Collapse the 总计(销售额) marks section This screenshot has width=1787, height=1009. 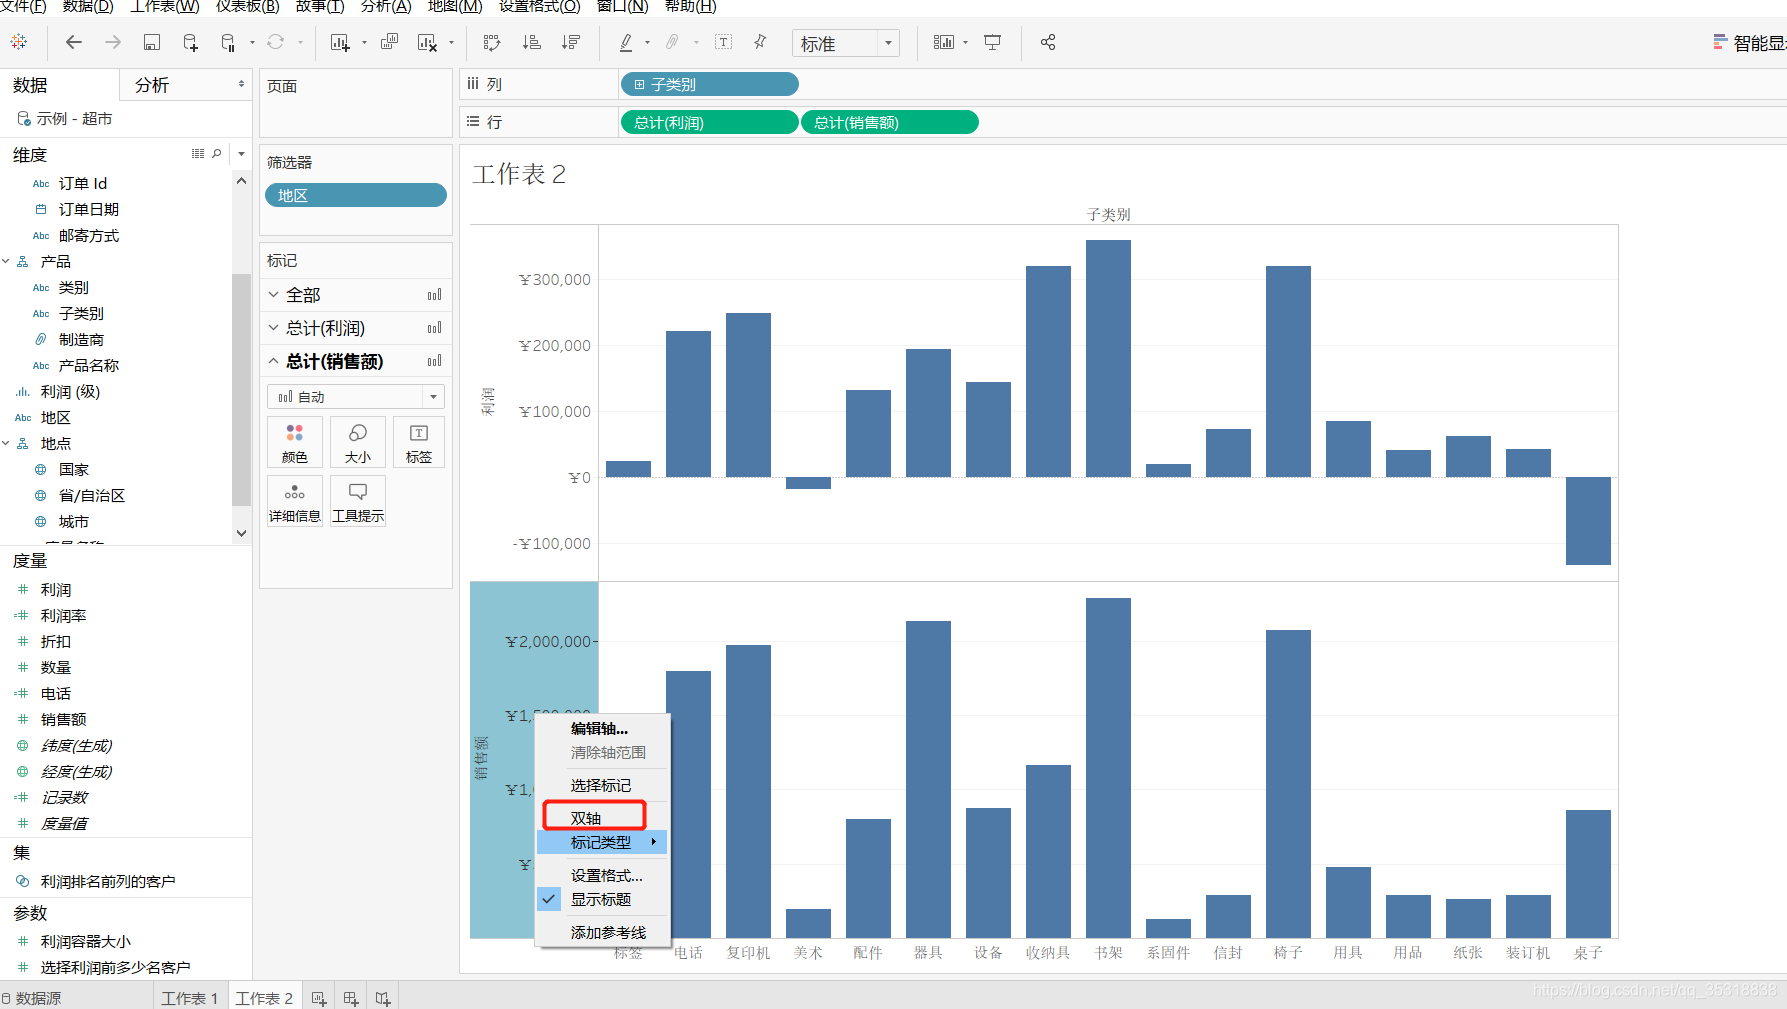pos(274,361)
